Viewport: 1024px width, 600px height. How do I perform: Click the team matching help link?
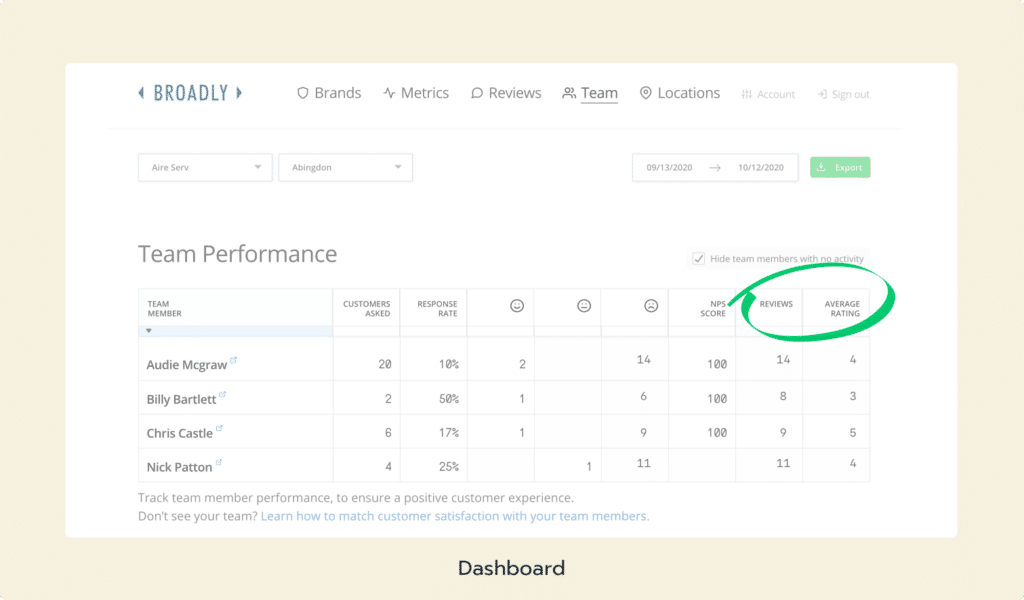point(455,516)
